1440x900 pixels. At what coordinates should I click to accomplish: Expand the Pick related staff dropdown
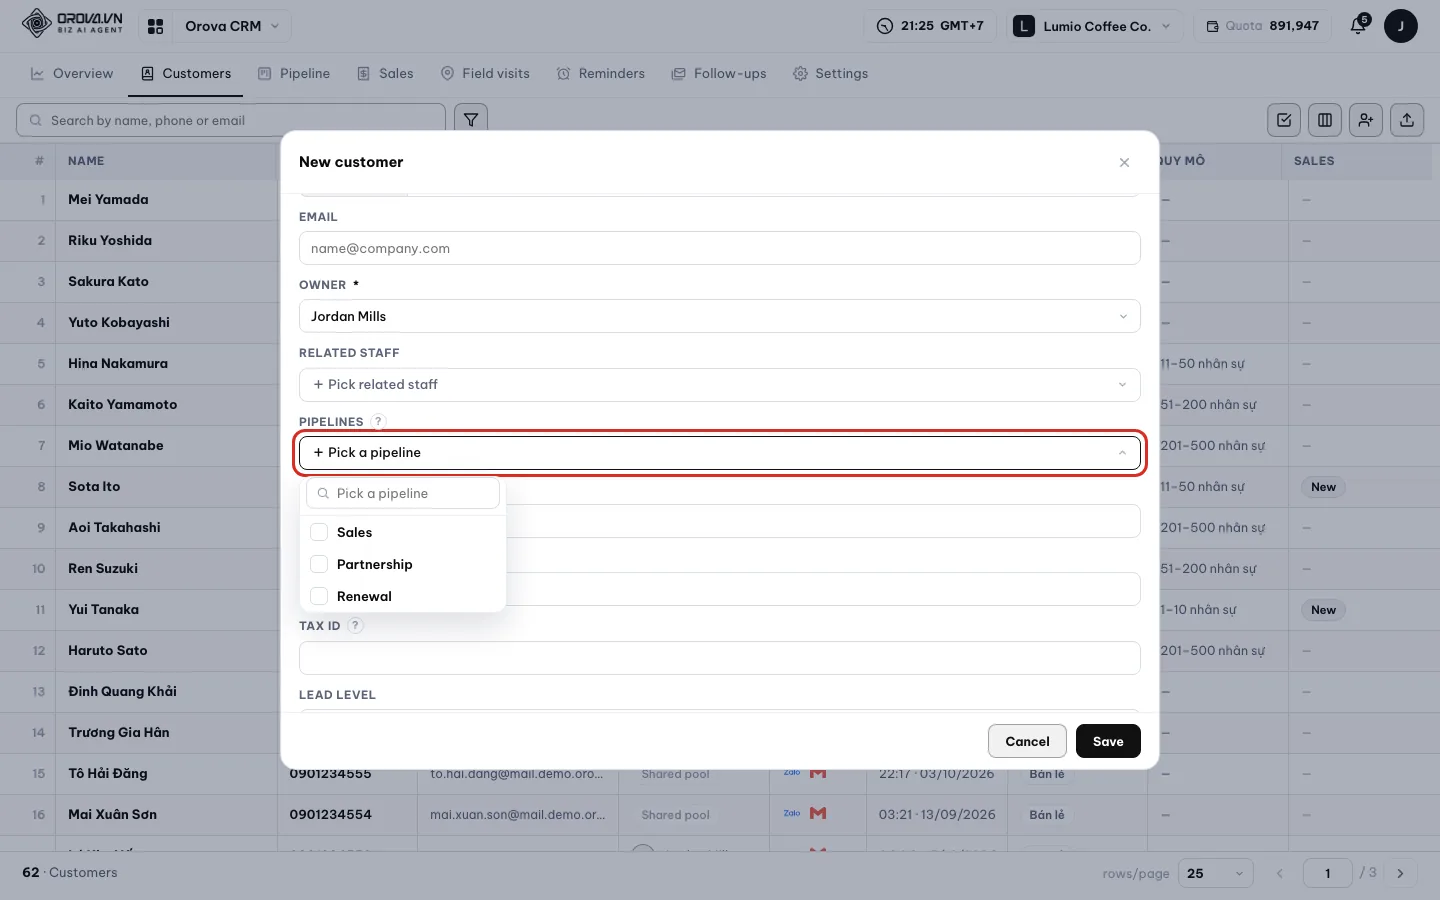(x=720, y=384)
